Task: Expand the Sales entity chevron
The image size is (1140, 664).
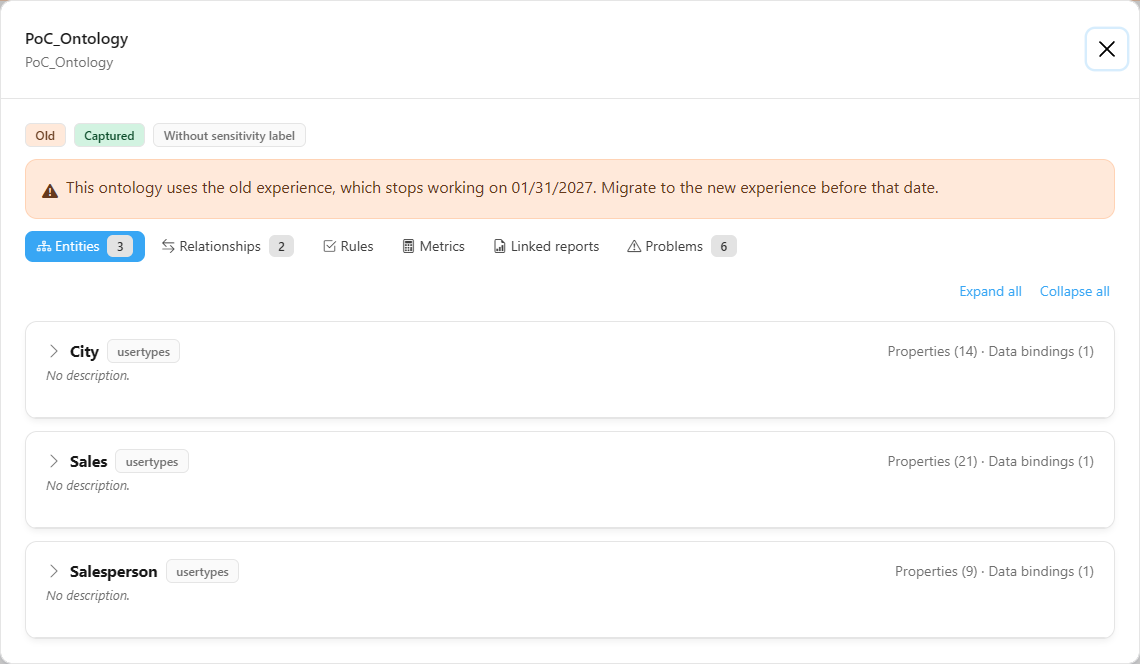Action: tap(54, 461)
